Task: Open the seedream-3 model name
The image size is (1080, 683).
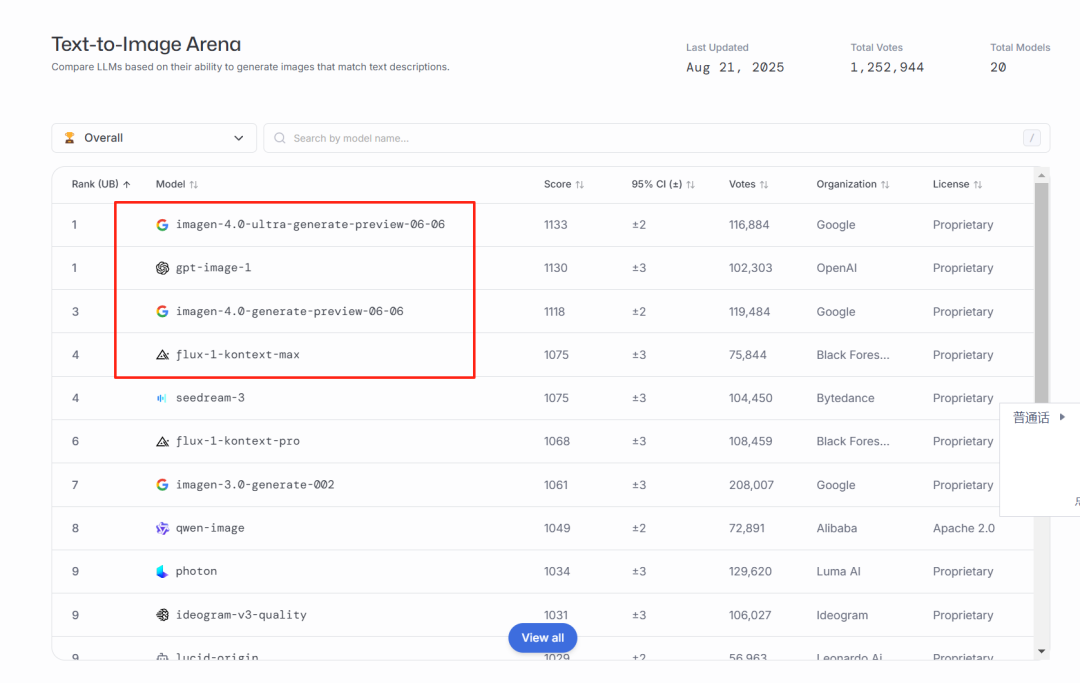Action: [210, 398]
